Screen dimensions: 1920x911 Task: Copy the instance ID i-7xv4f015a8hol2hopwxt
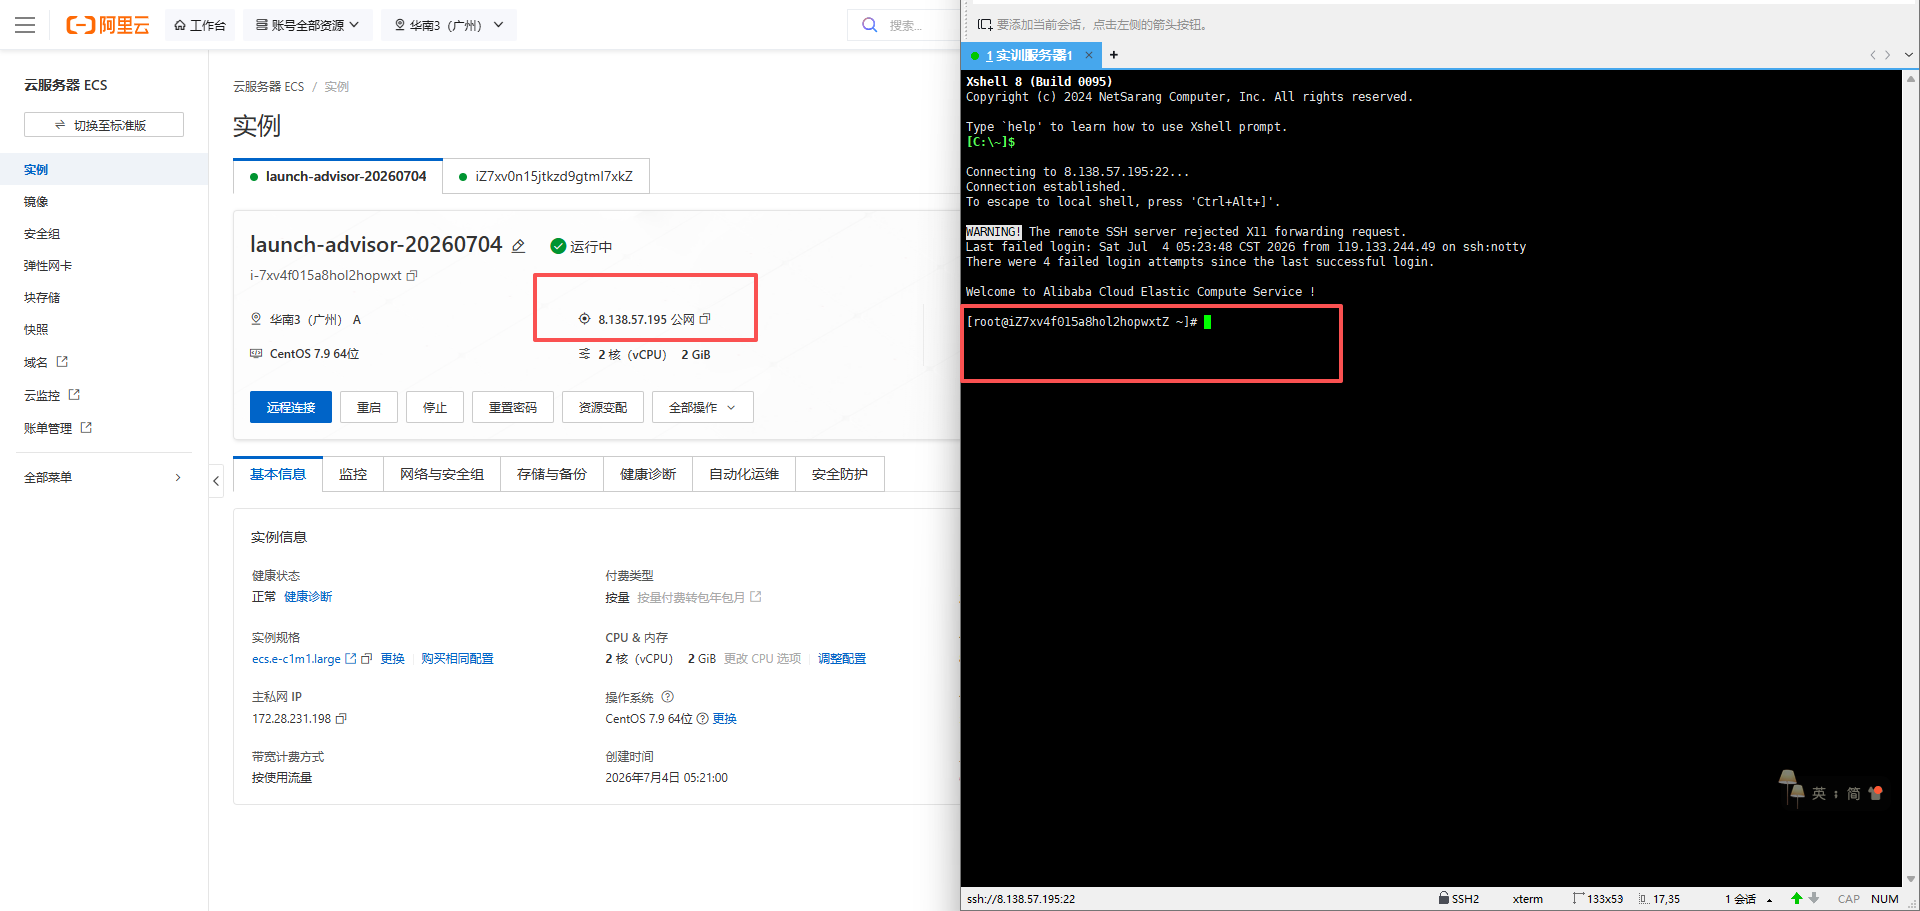[412, 276]
